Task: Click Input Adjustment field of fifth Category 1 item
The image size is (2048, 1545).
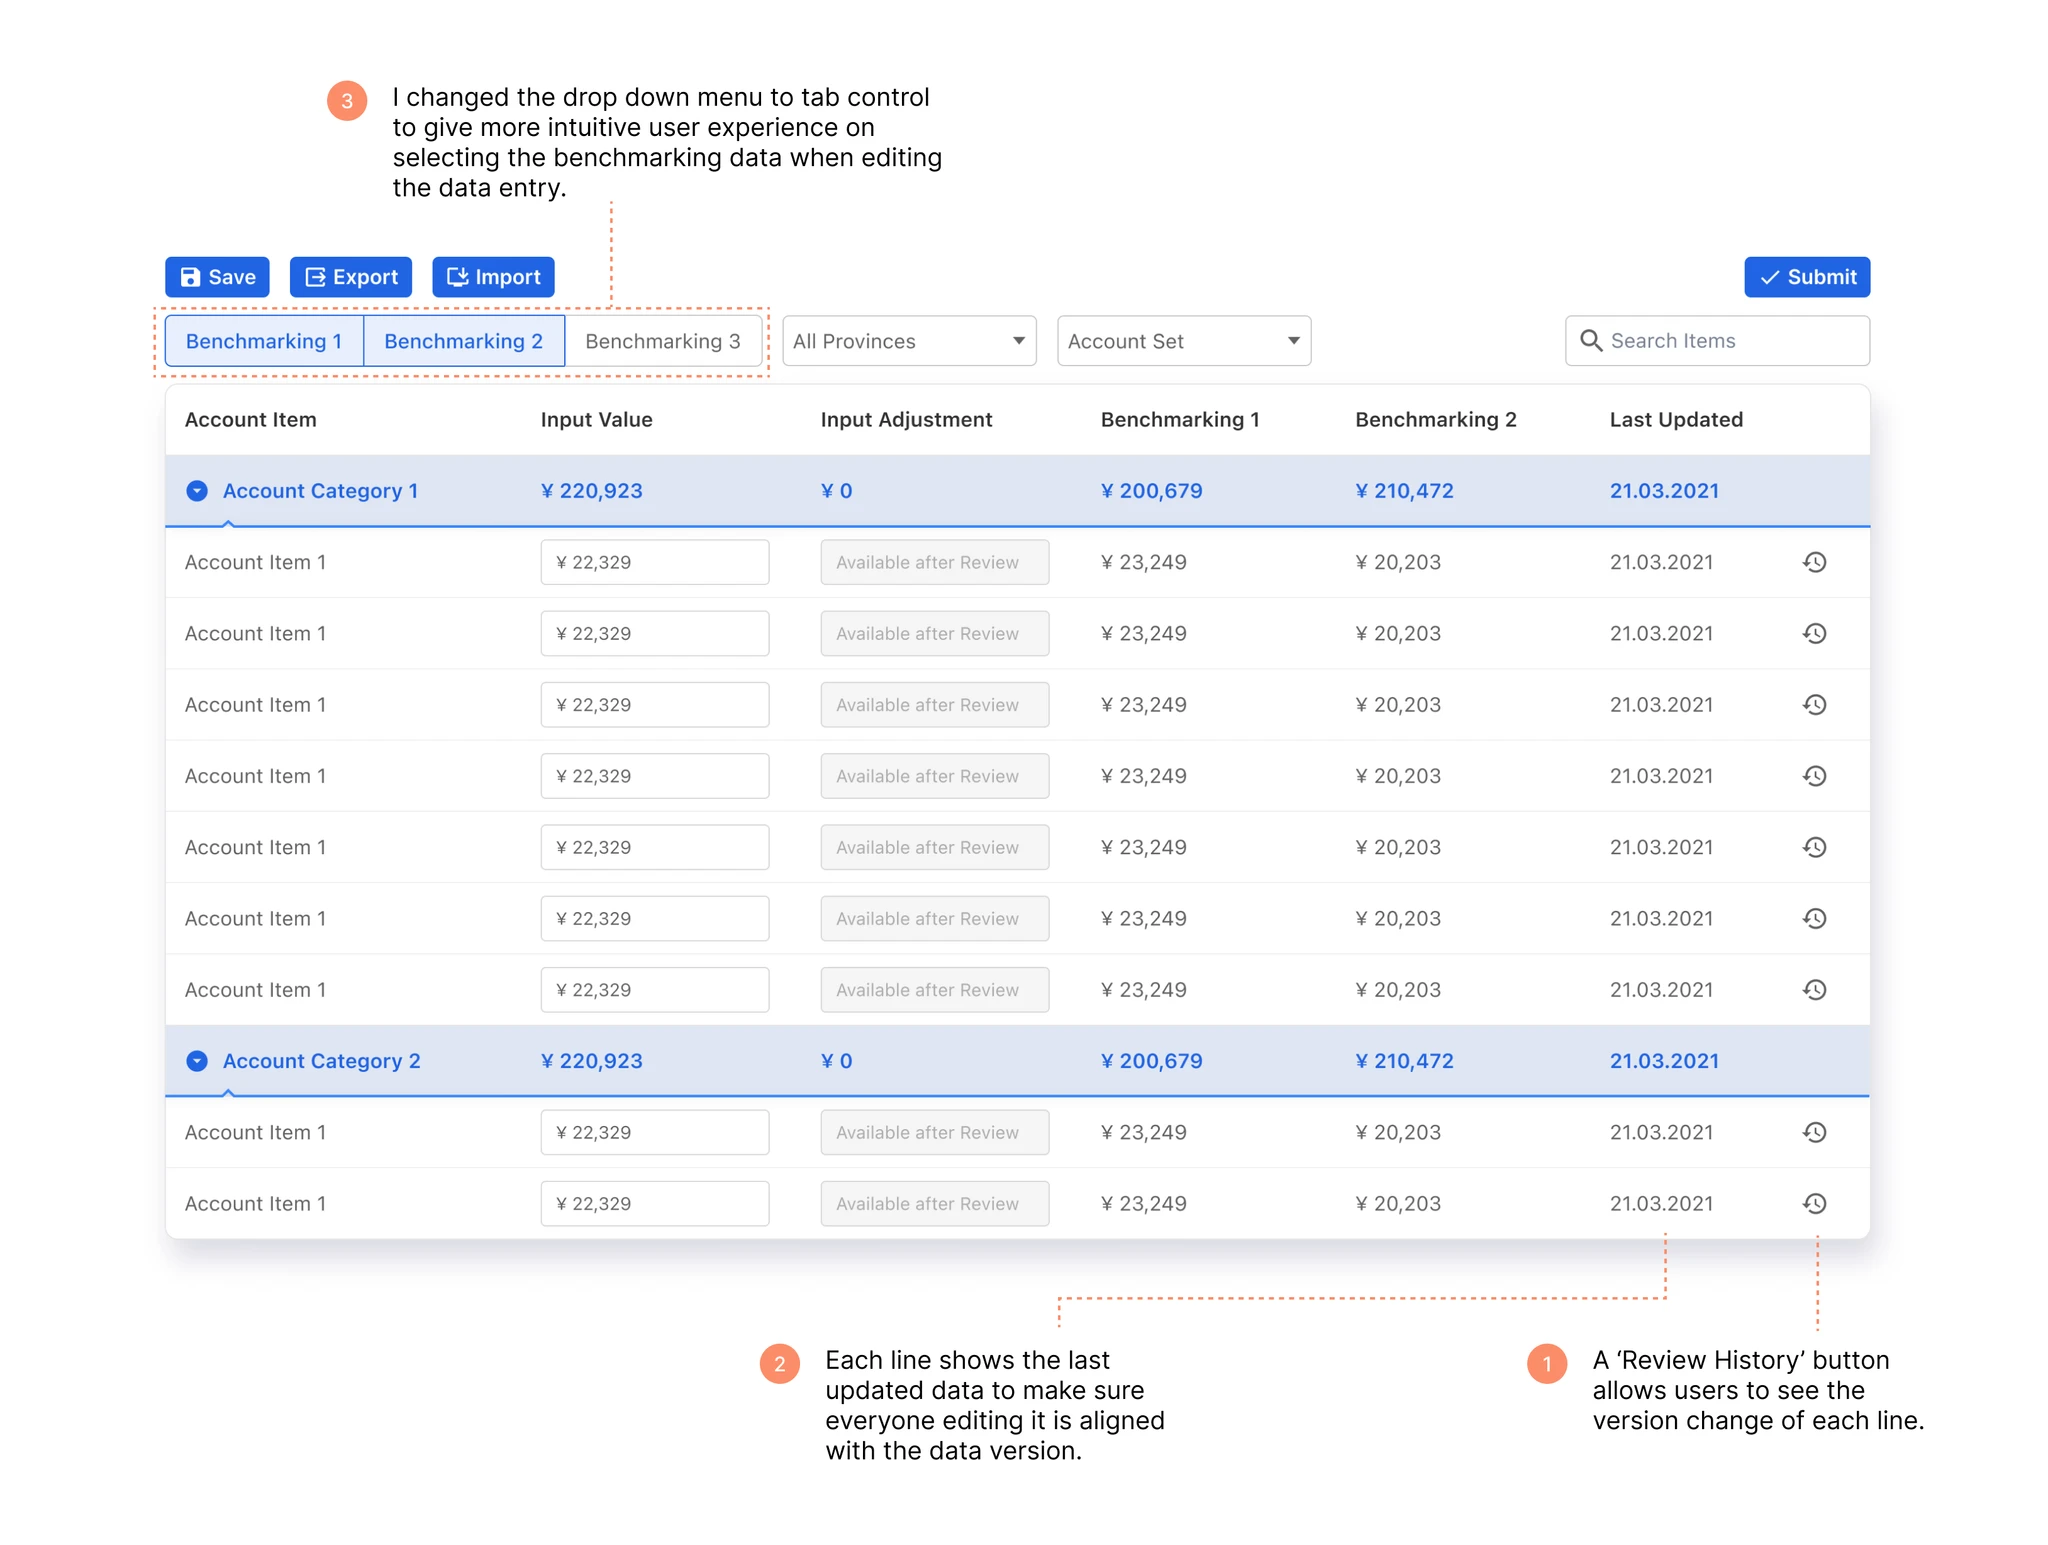Action: (x=935, y=847)
